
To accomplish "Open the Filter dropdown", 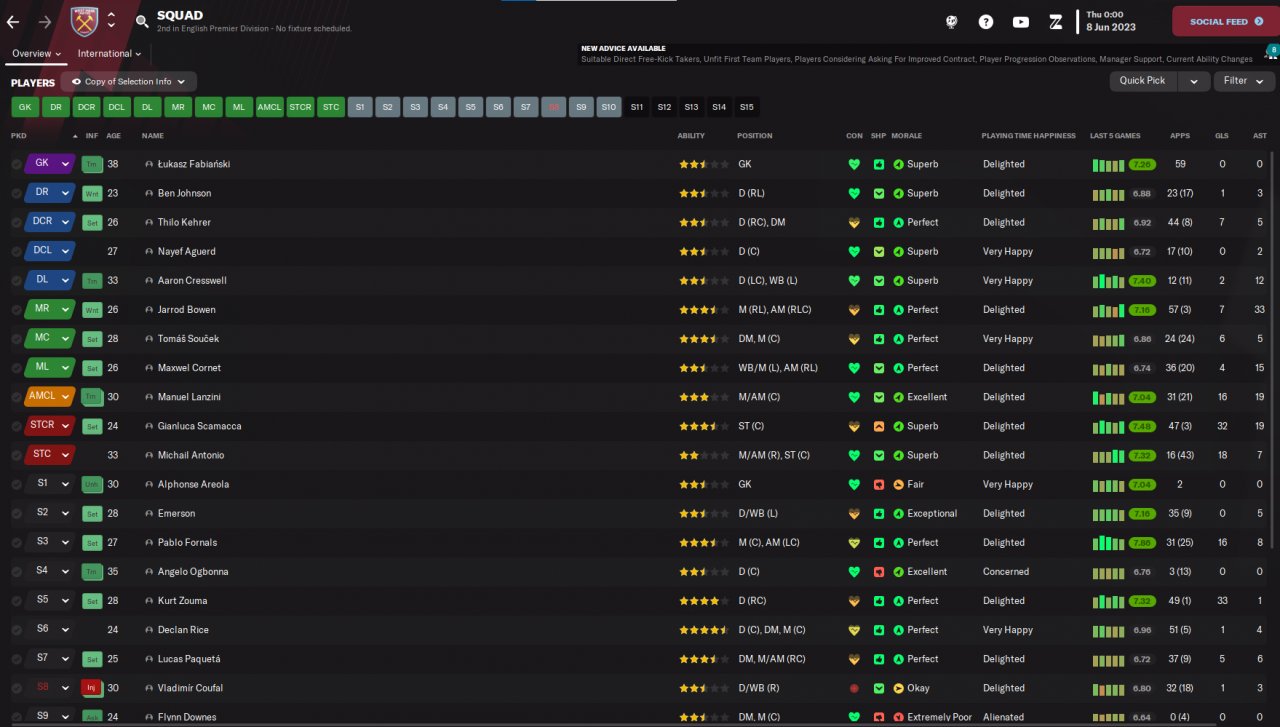I will [1243, 81].
